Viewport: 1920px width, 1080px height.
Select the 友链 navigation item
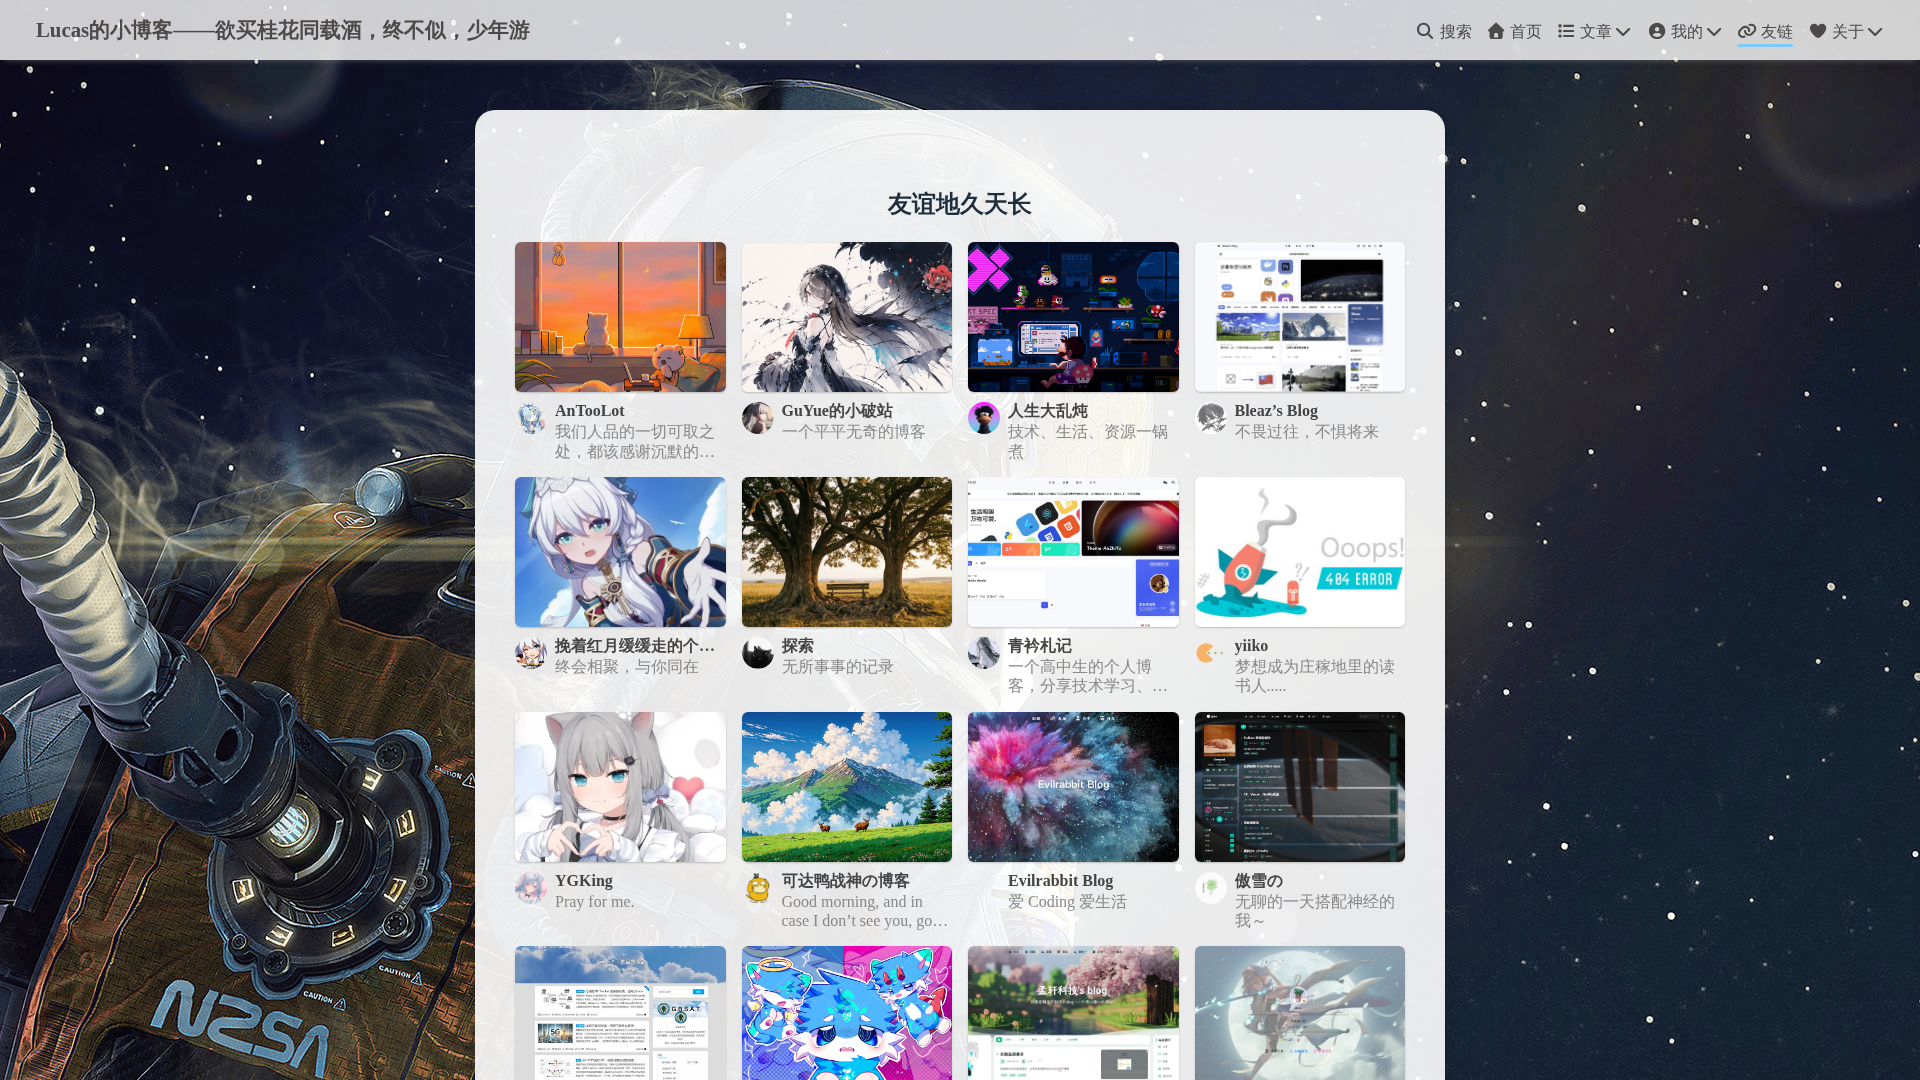point(1765,31)
